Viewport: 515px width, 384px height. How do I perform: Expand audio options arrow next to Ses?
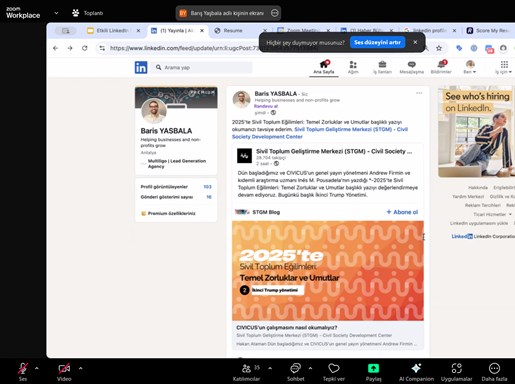pos(37,368)
